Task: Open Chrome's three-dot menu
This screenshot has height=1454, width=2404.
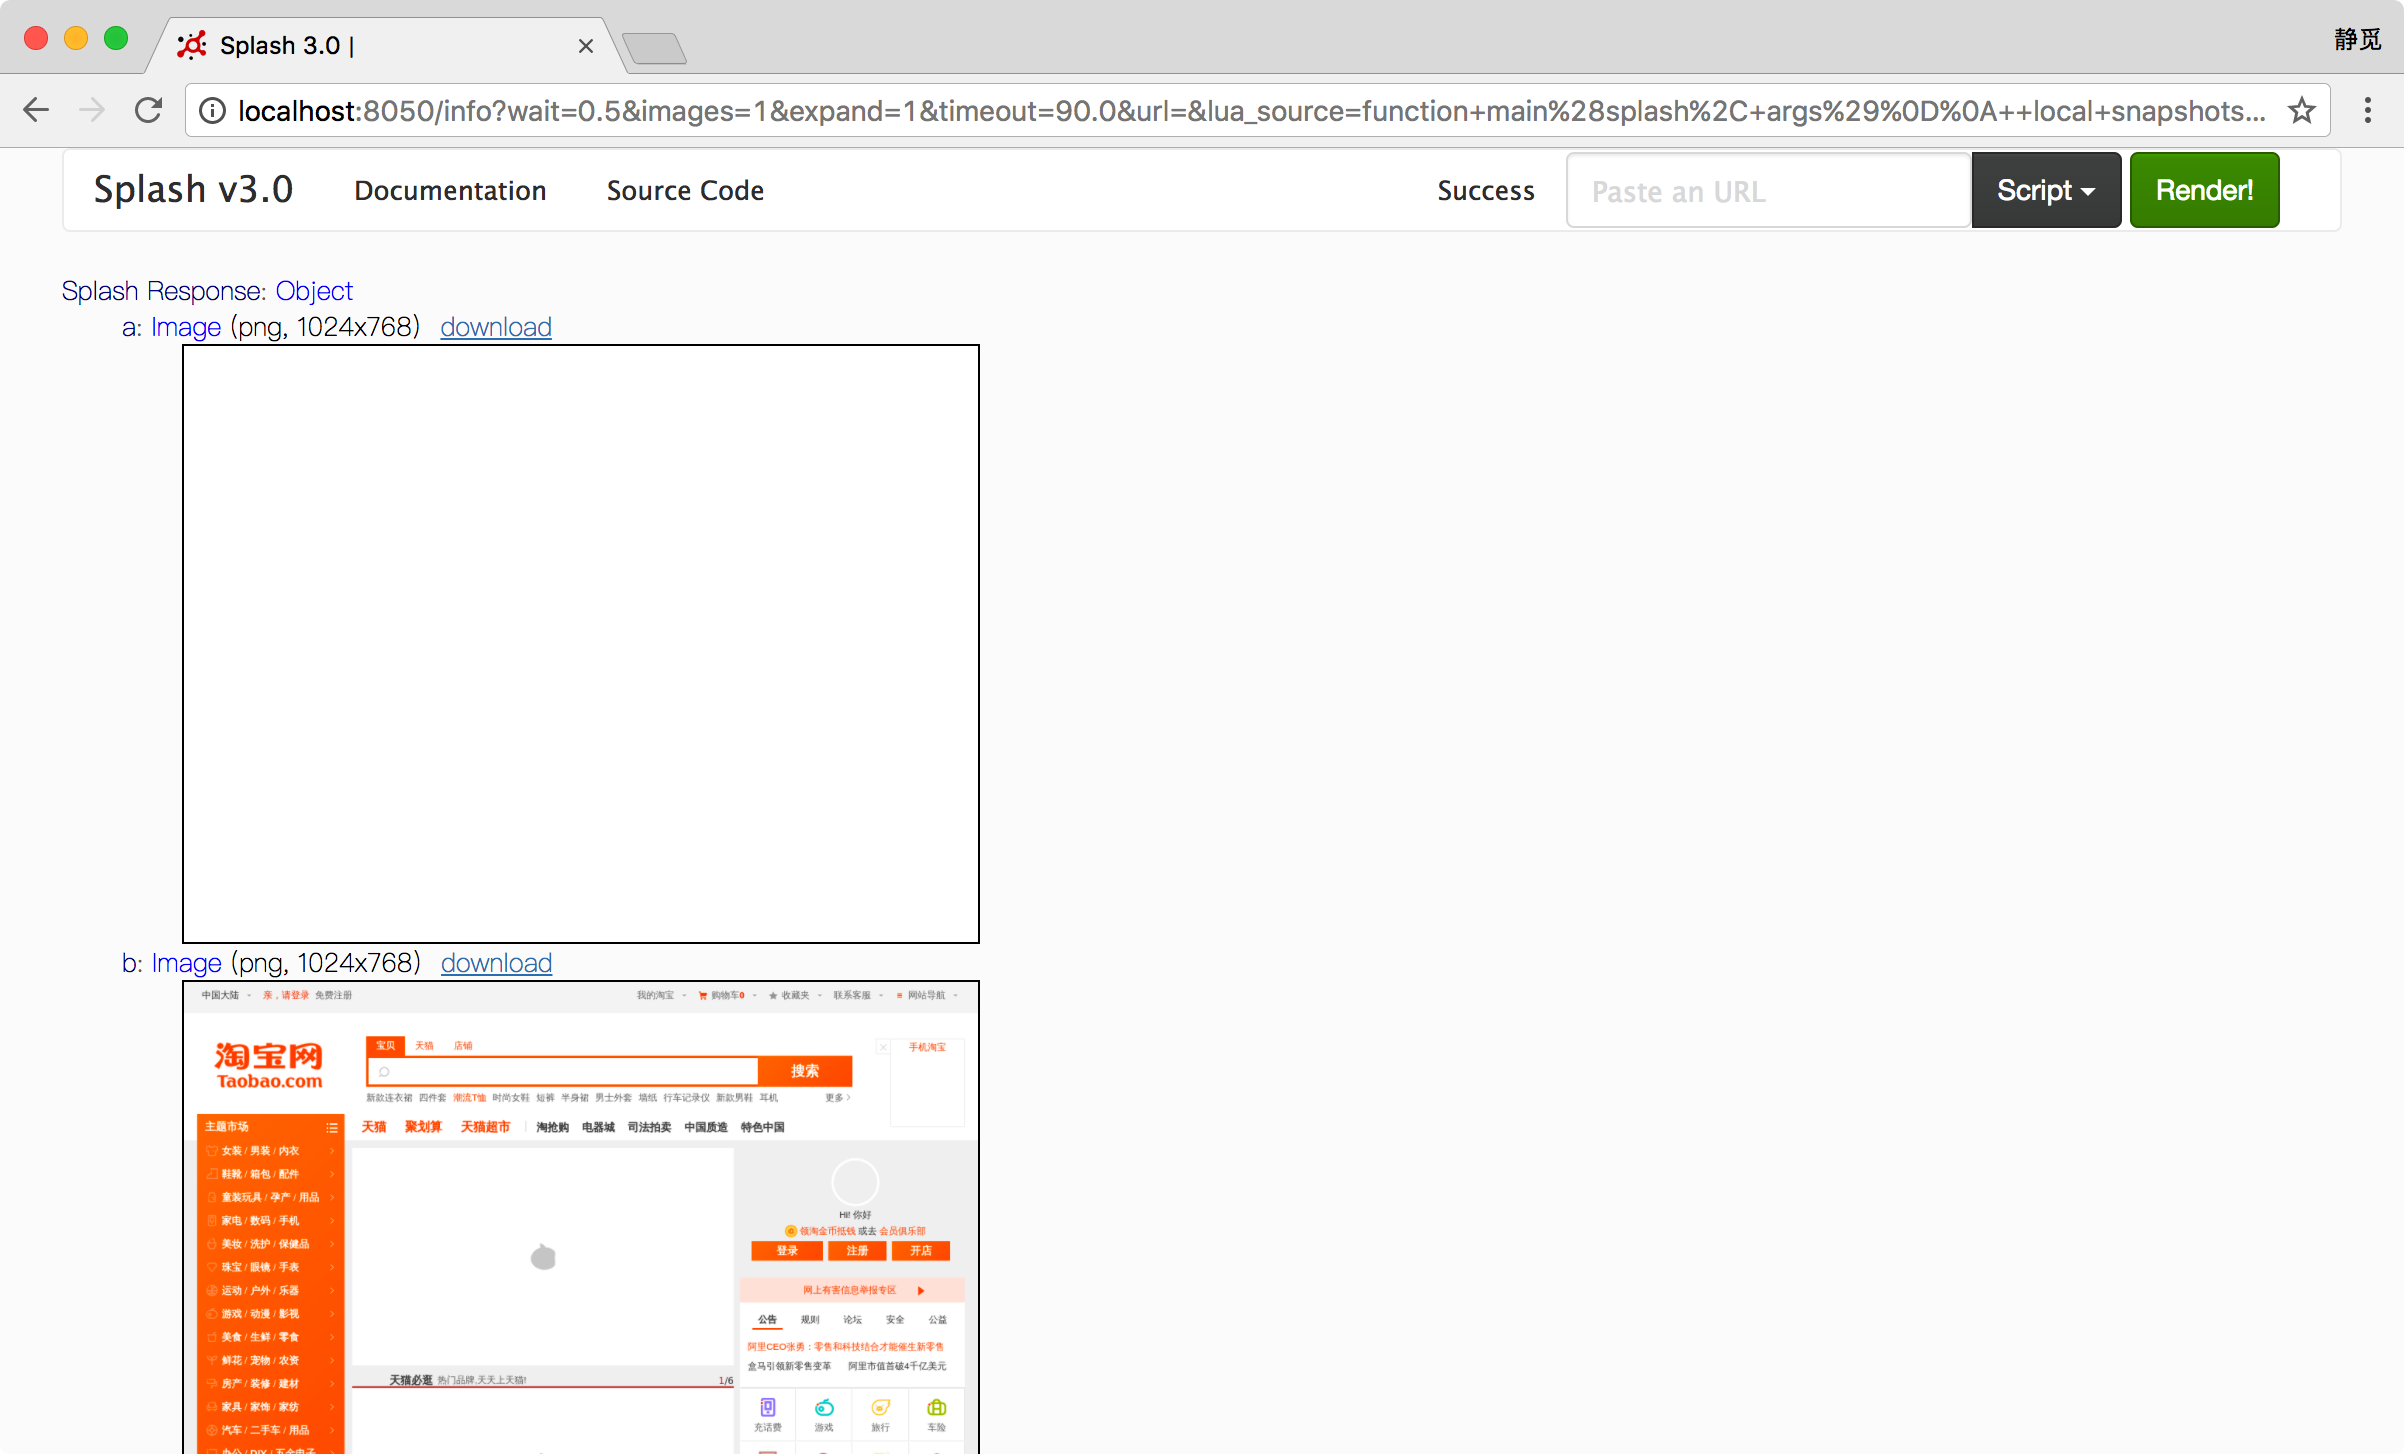Action: 2367,110
